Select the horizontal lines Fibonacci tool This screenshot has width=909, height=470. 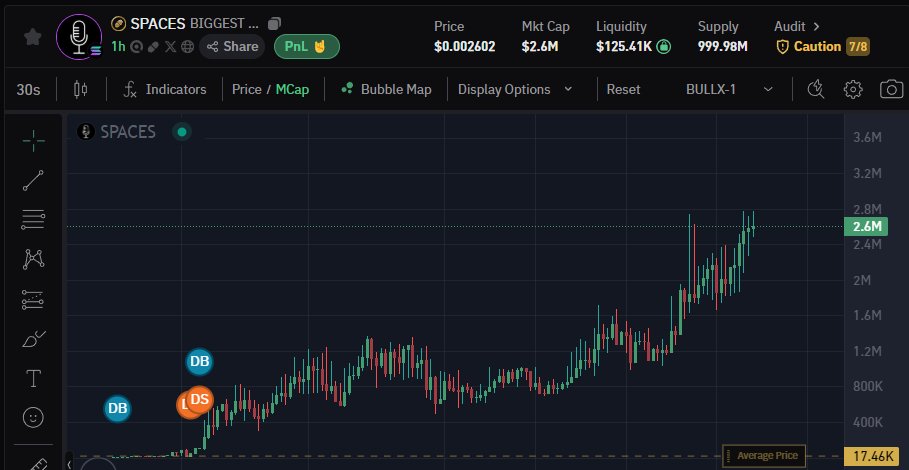[x=33, y=220]
